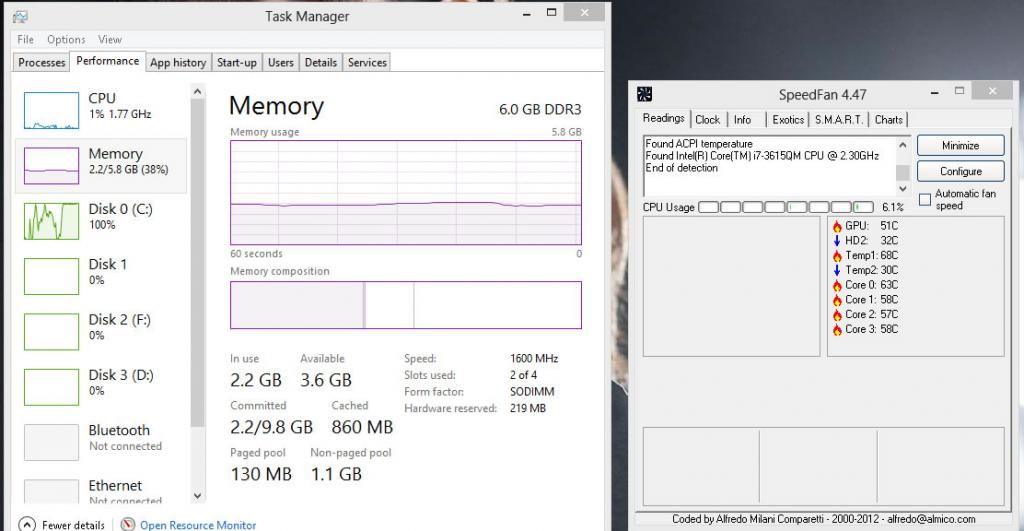
Task: Select the CPU usage graph thumbnail
Action: click(51, 110)
